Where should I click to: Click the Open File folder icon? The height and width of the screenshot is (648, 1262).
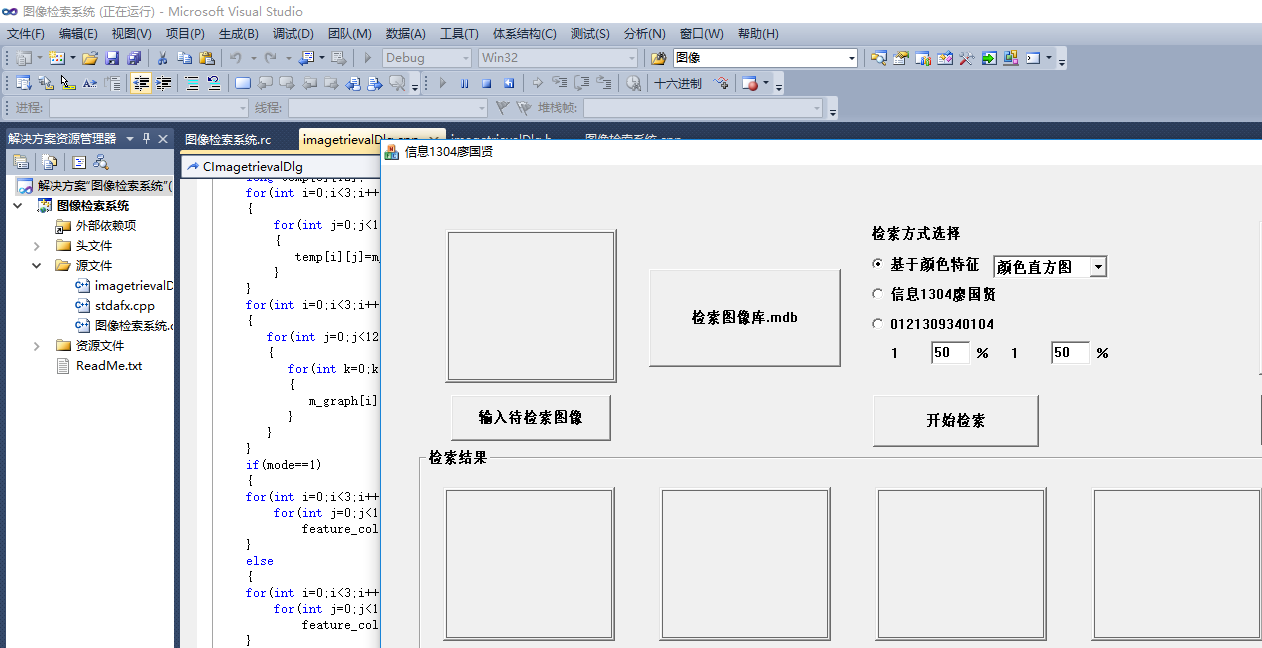tap(90, 58)
